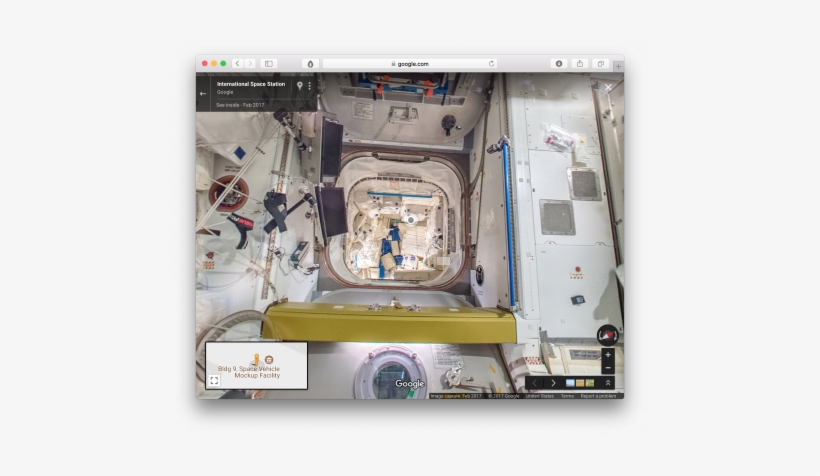Viewport: 820px width, 476px height.
Task: Reset orientation with the compass
Action: (608, 335)
